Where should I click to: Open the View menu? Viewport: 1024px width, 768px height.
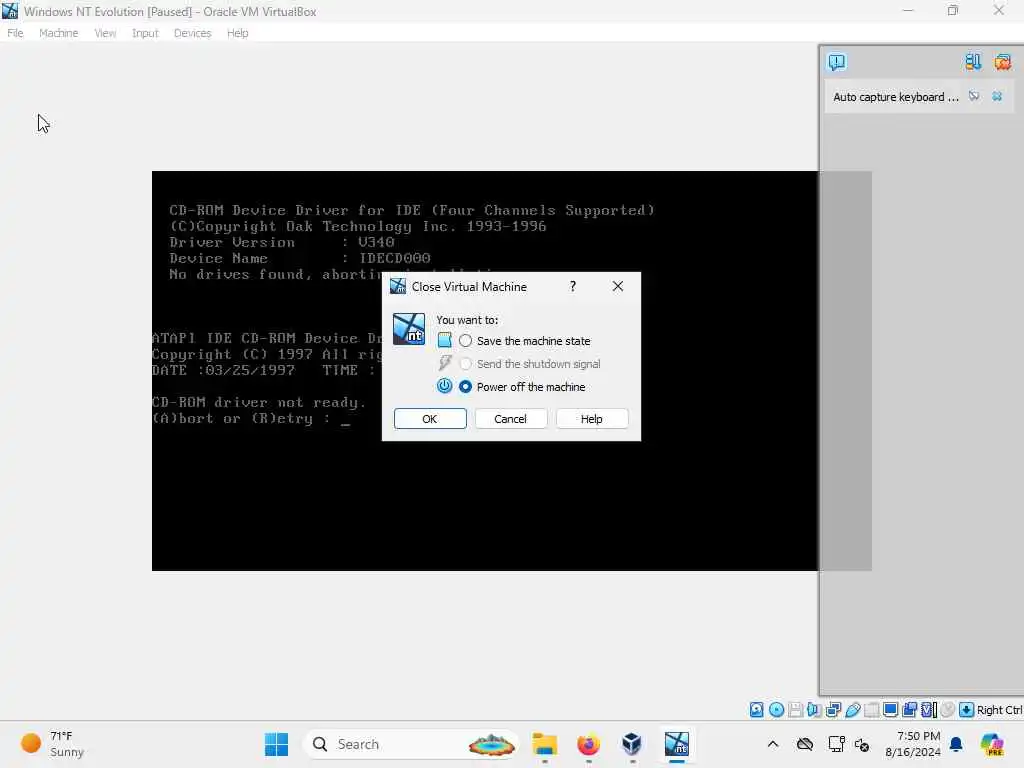click(x=104, y=33)
